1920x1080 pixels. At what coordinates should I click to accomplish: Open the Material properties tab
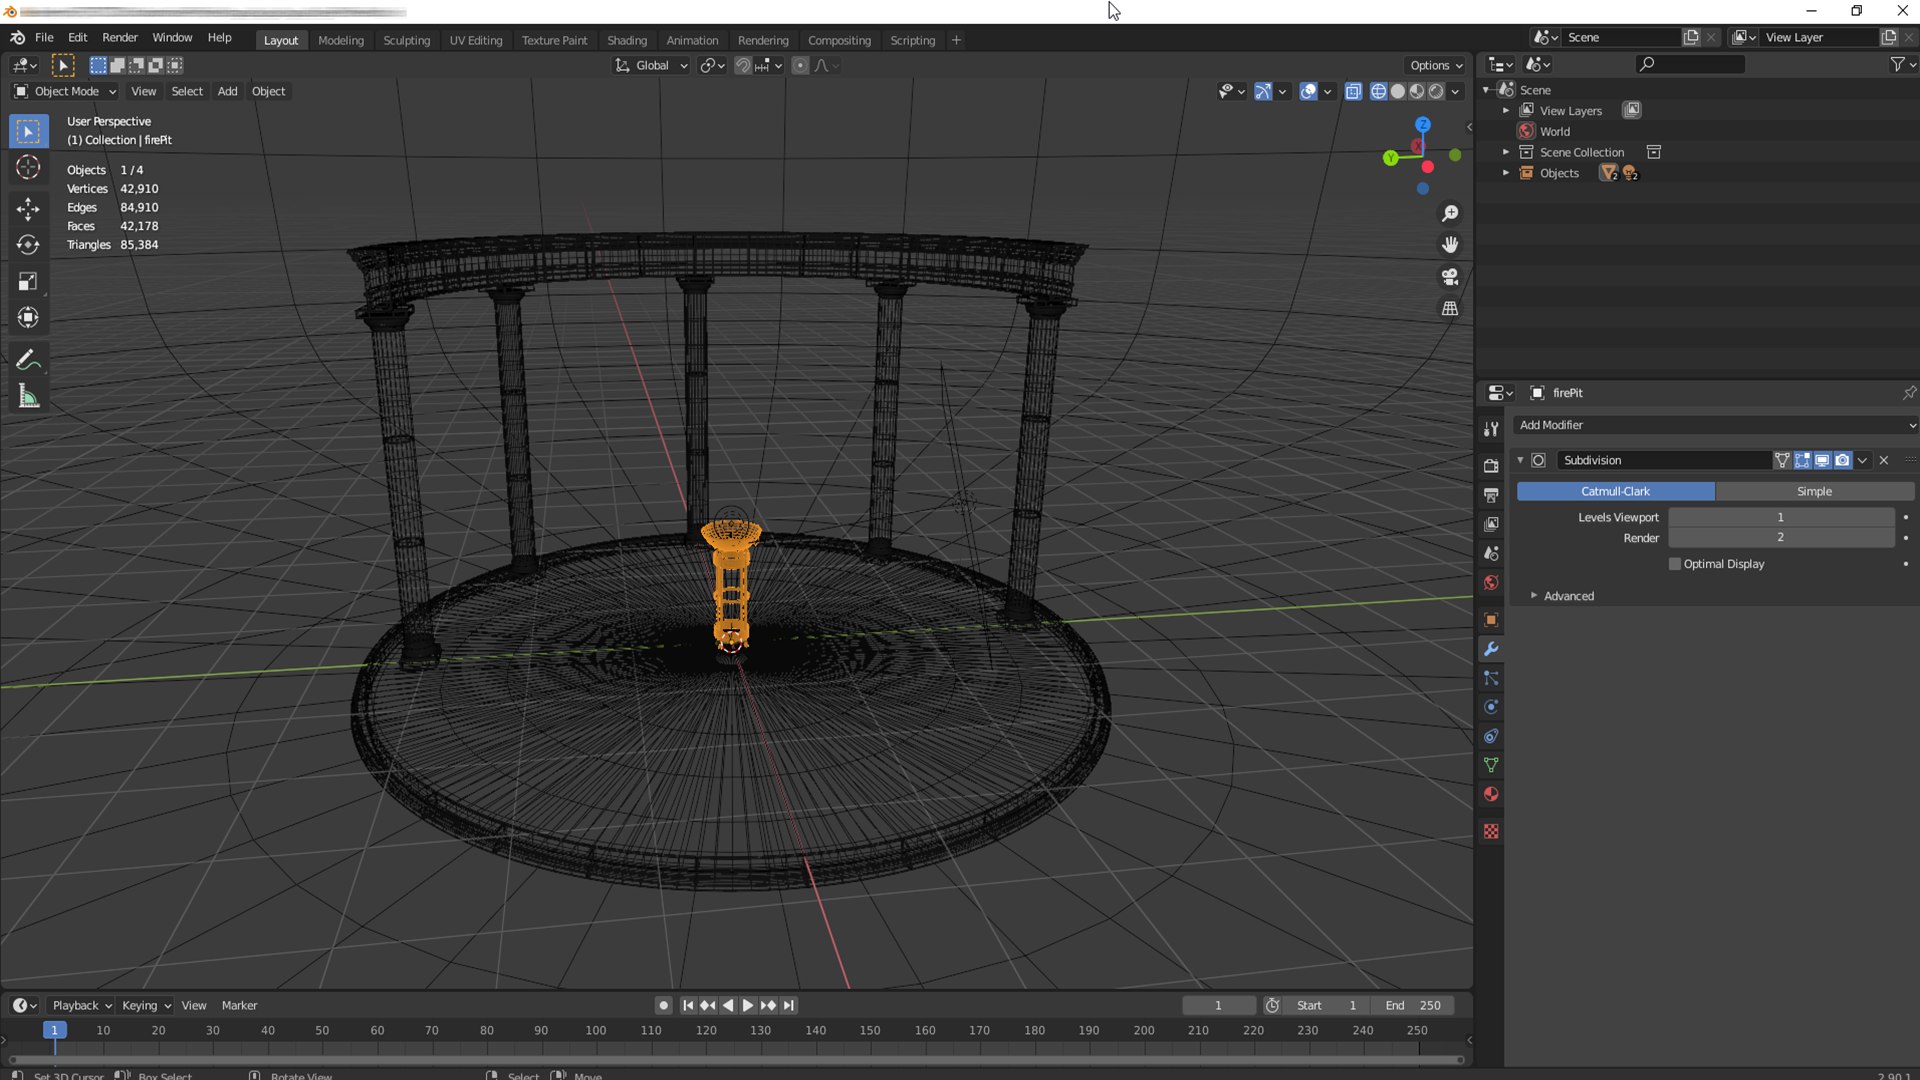[x=1491, y=794]
